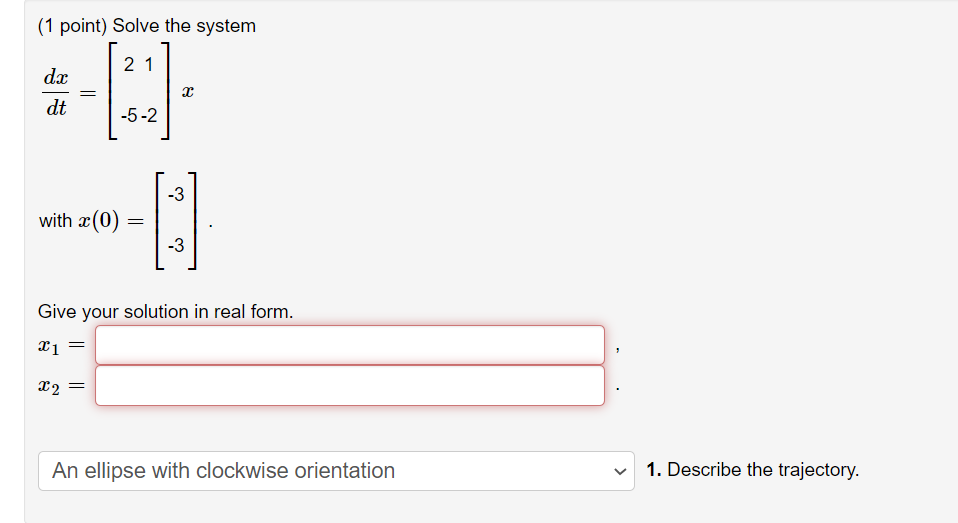Click the 'x1 =' label
The image size is (958, 523).
[x=59, y=346]
